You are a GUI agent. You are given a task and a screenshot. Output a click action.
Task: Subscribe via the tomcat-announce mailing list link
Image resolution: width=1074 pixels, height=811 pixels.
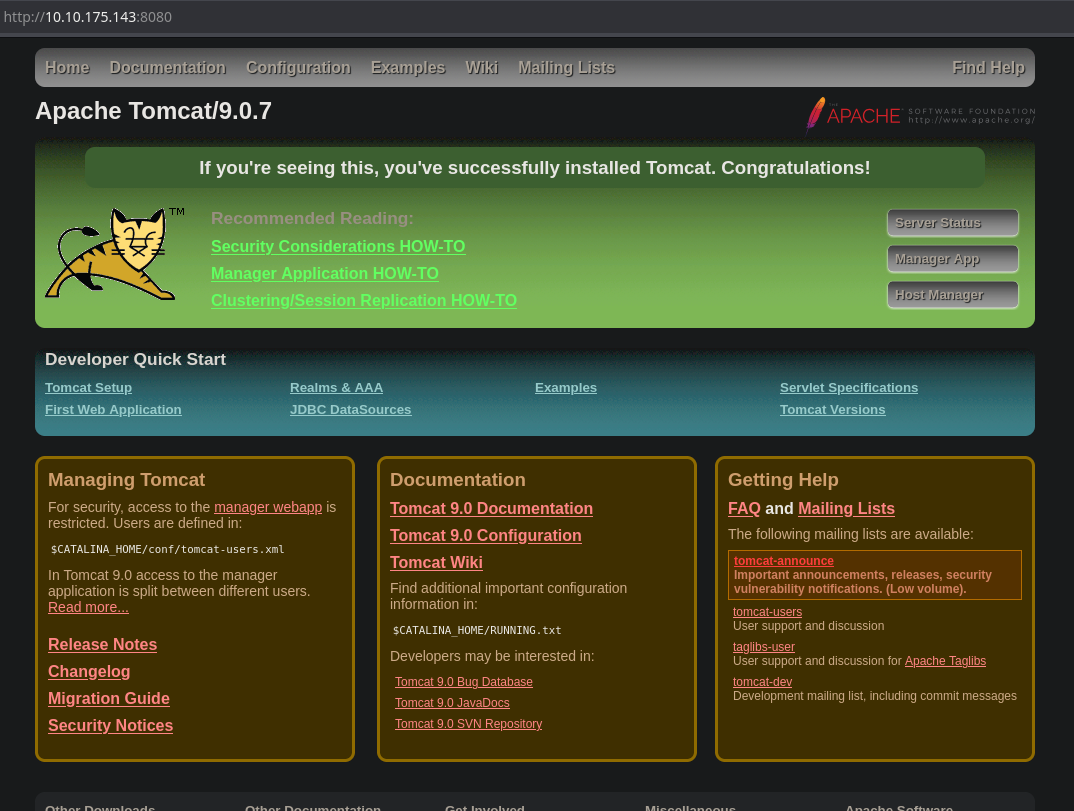783,561
